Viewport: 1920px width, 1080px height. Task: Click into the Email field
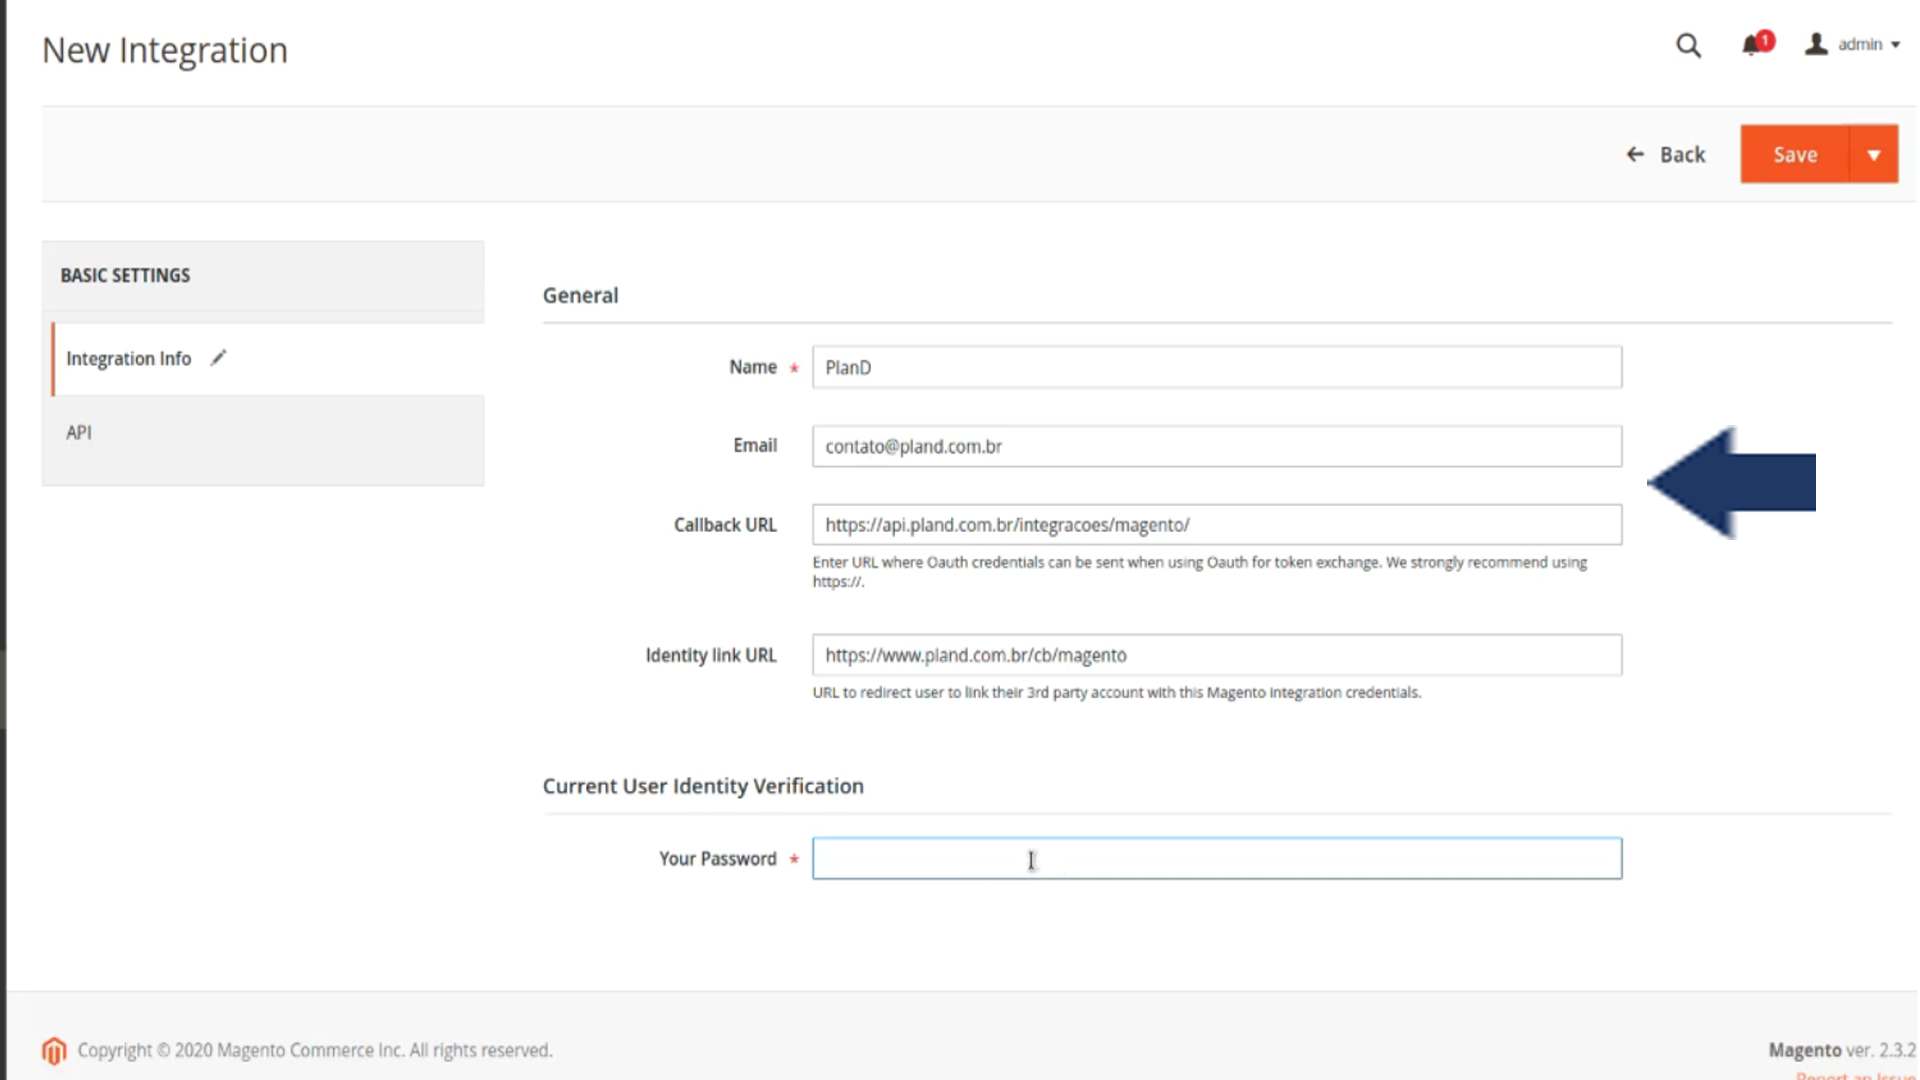click(1216, 446)
